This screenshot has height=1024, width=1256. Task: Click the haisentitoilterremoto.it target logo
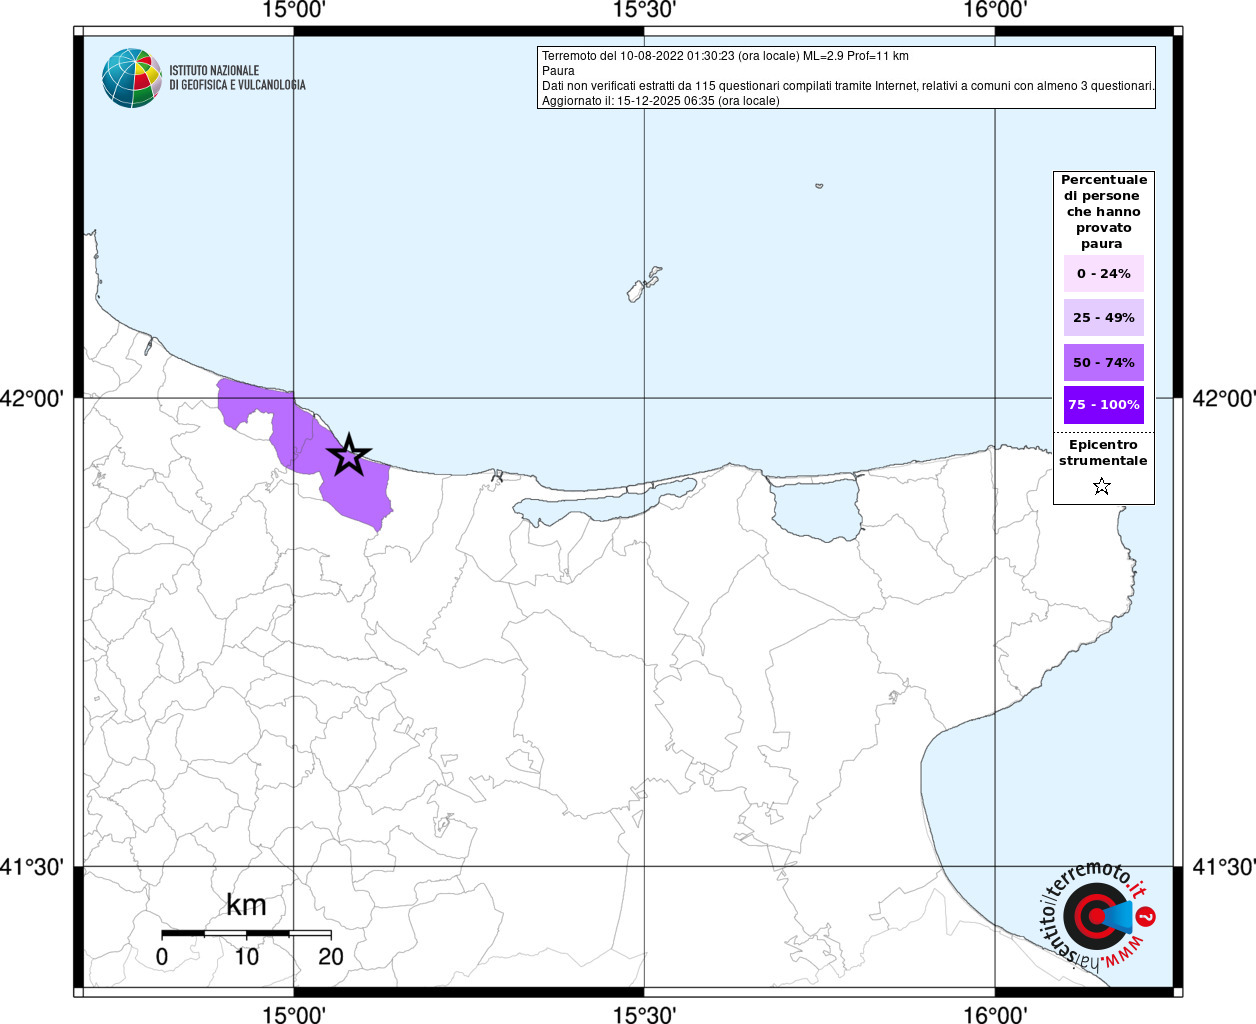coord(1098,917)
